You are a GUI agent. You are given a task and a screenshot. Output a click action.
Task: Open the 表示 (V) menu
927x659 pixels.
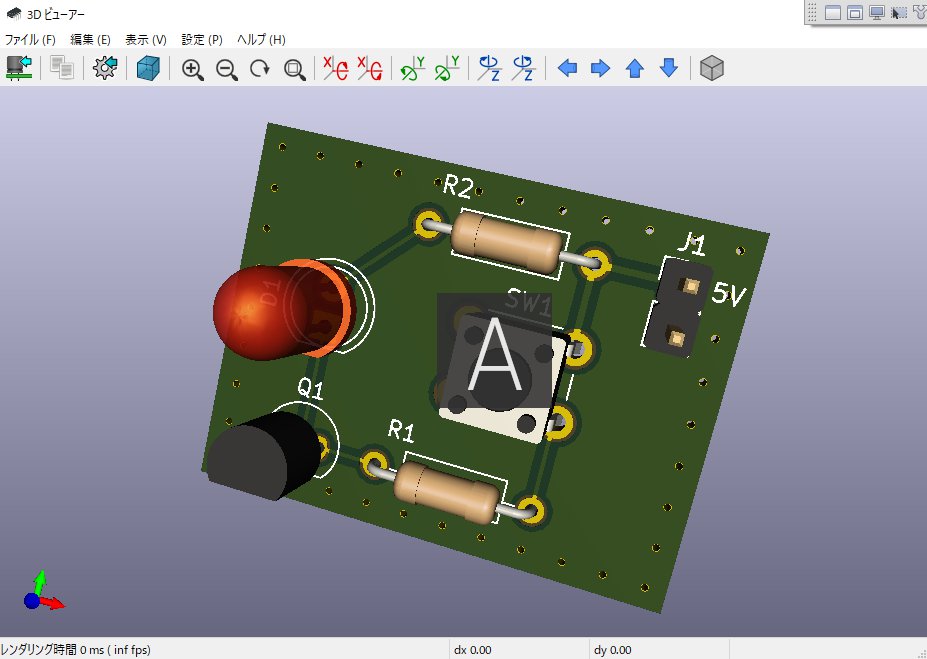145,40
